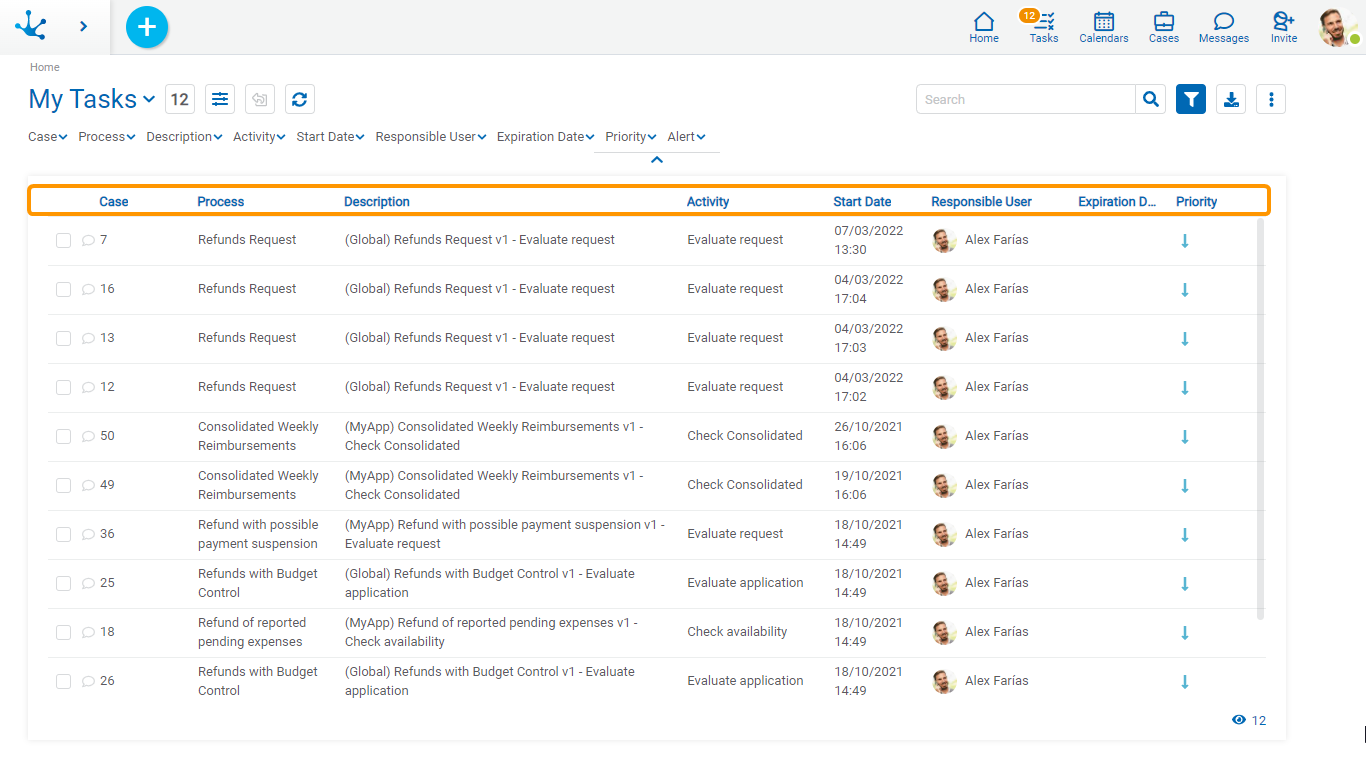Open the Messages chat icon

(x=1223, y=27)
